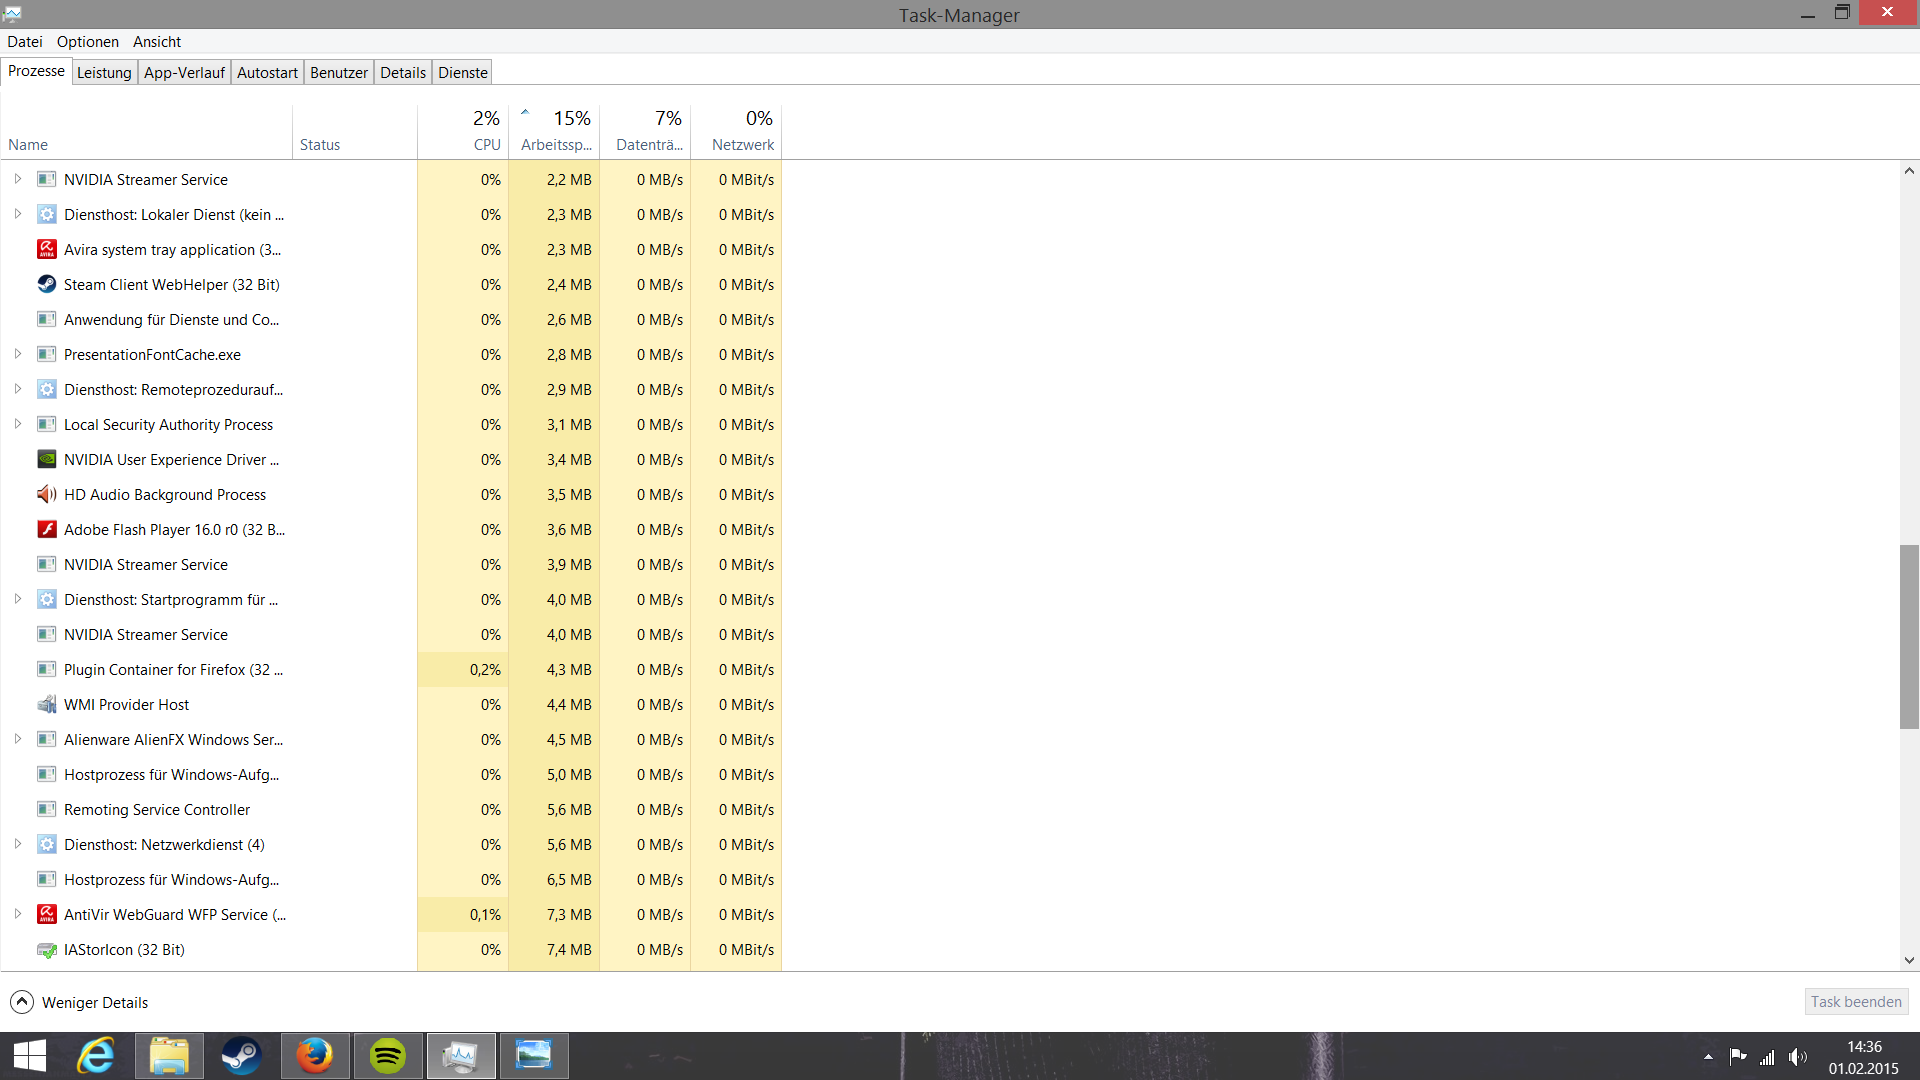1920x1080 pixels.
Task: Expand the AntiVir WebGuard WFP Service entry
Action: (x=17, y=914)
